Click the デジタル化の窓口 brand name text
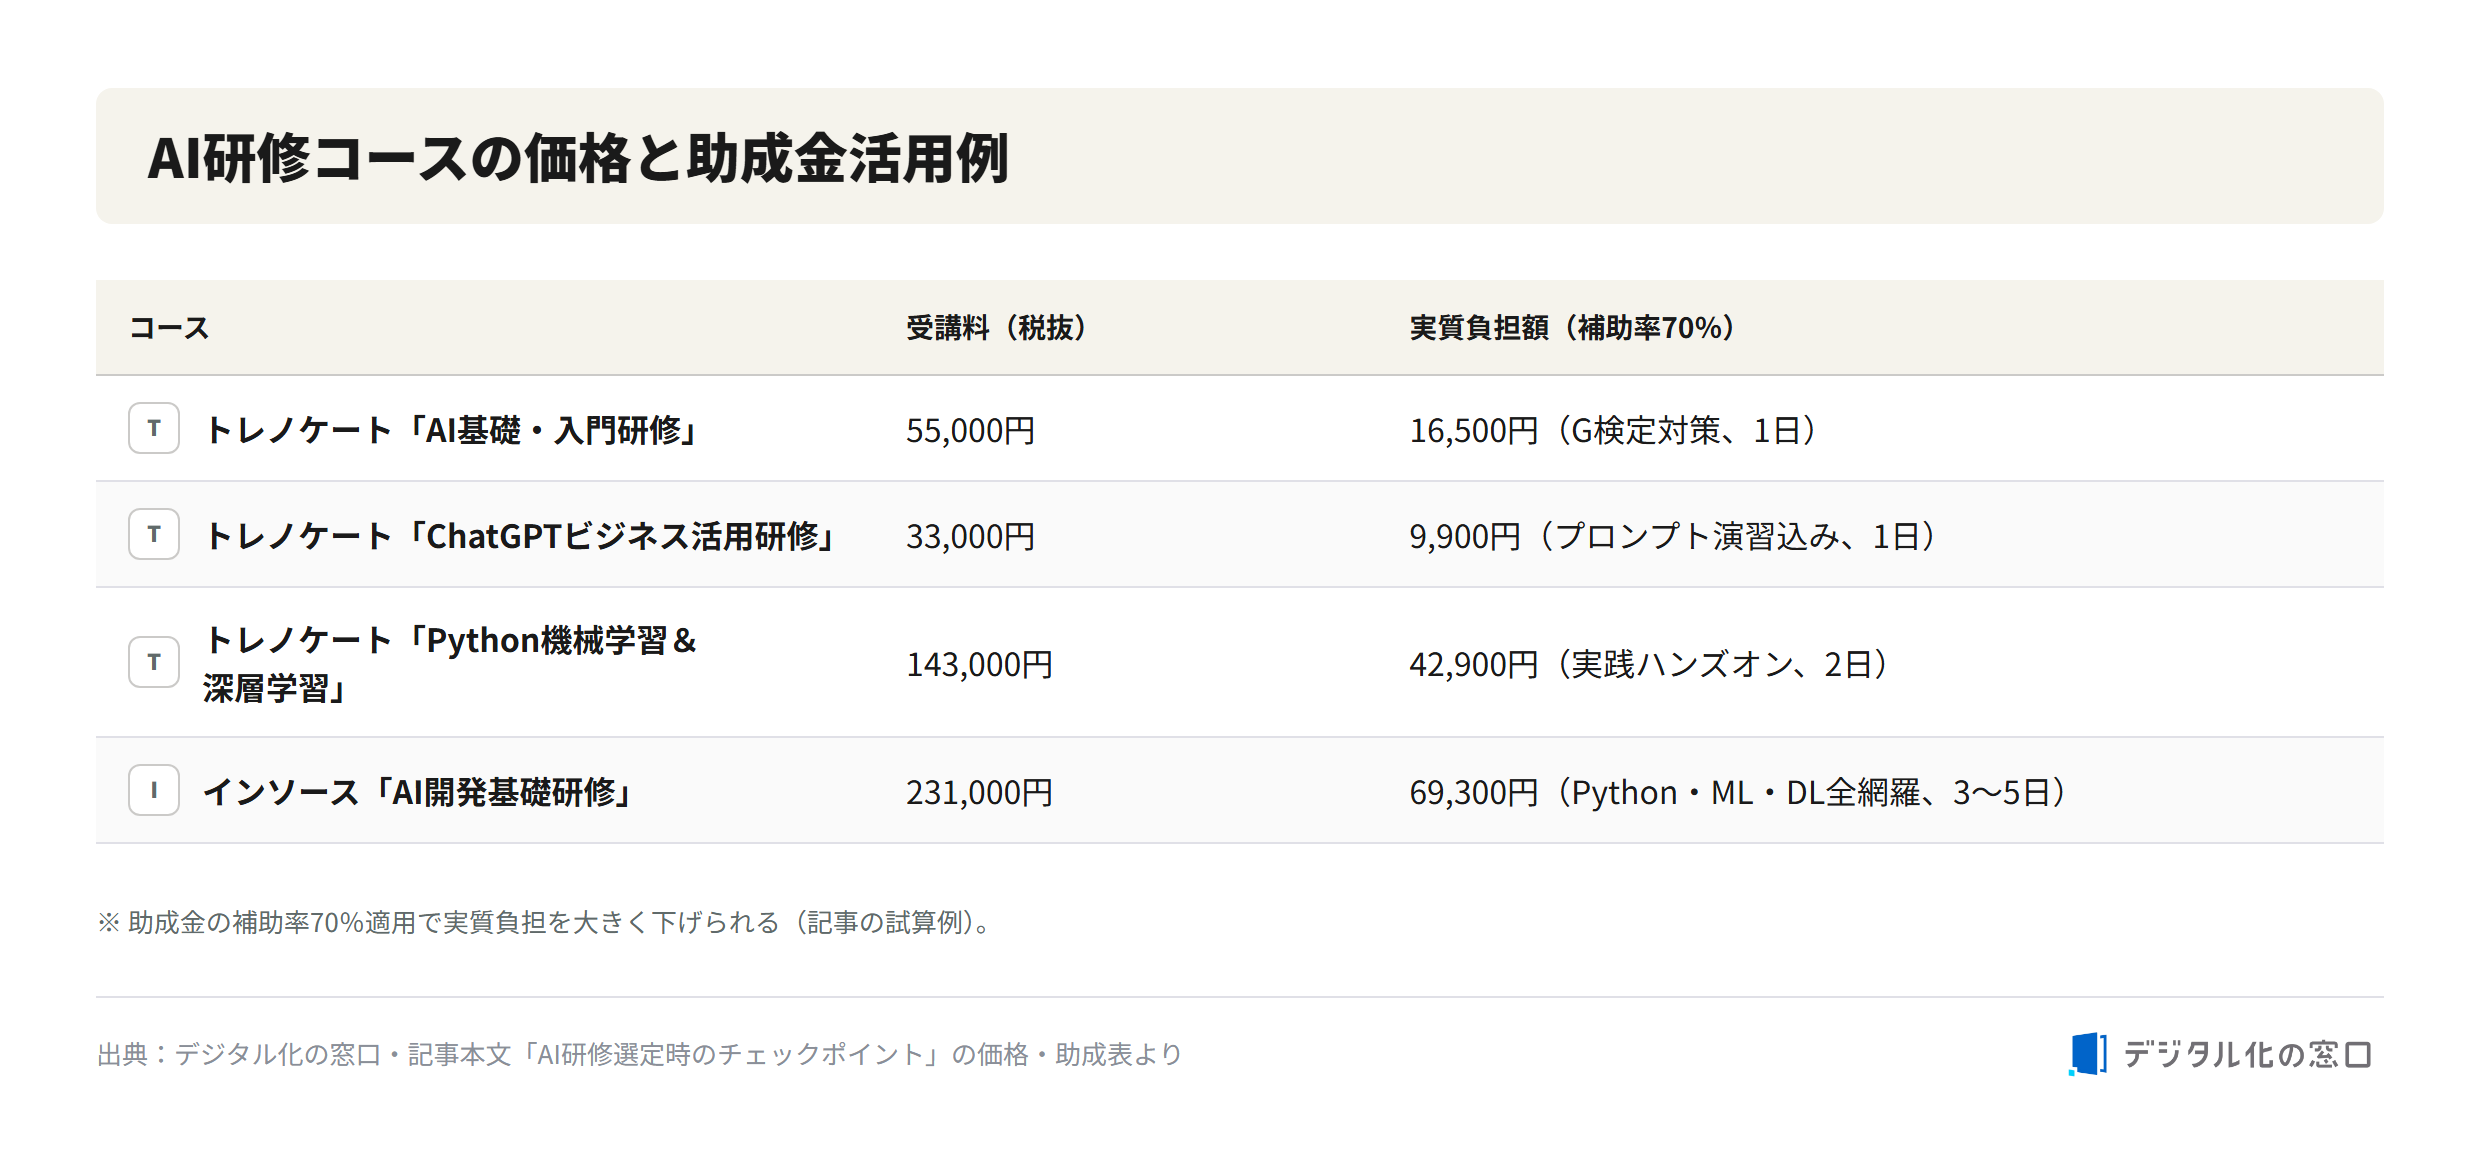 pos(2248,1054)
